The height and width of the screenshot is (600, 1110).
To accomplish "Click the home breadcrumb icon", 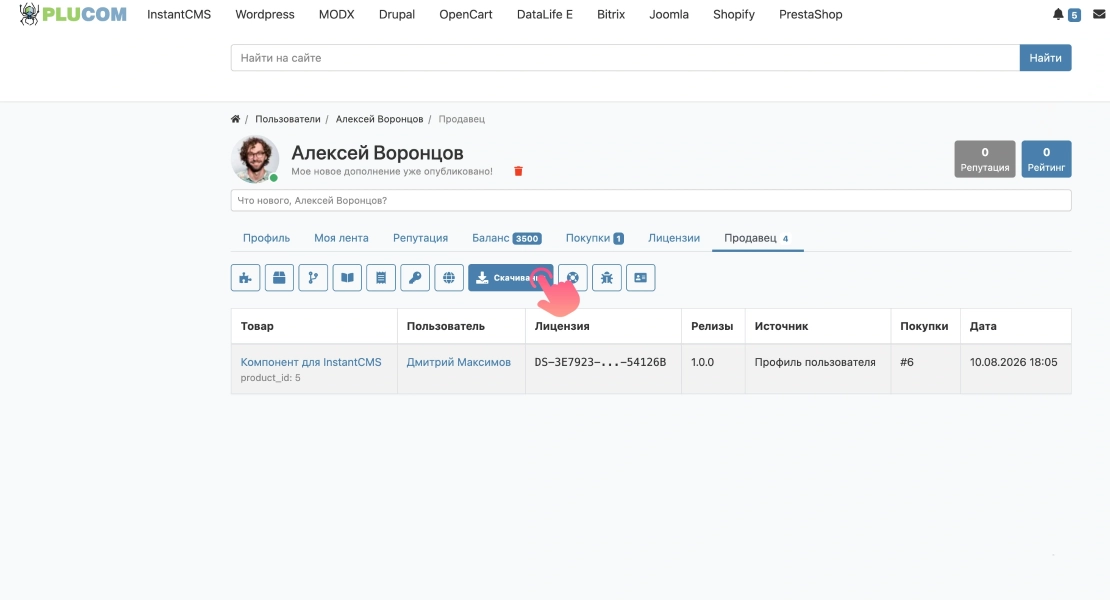I will tap(235, 119).
